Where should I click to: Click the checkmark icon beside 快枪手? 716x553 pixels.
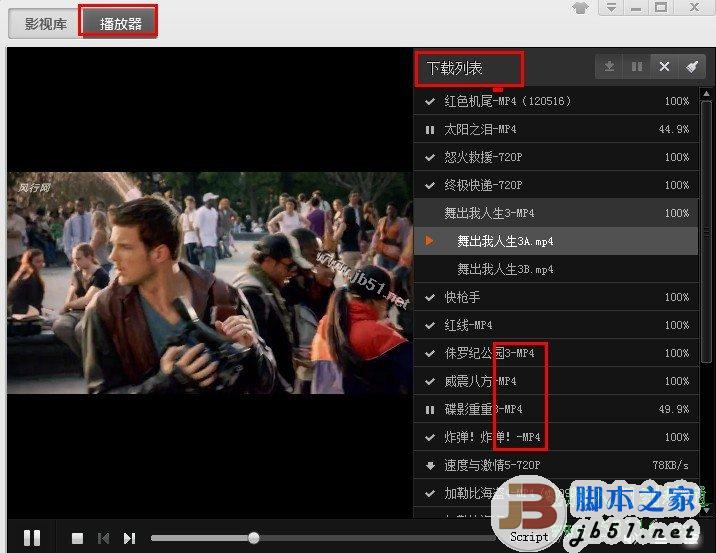point(430,298)
